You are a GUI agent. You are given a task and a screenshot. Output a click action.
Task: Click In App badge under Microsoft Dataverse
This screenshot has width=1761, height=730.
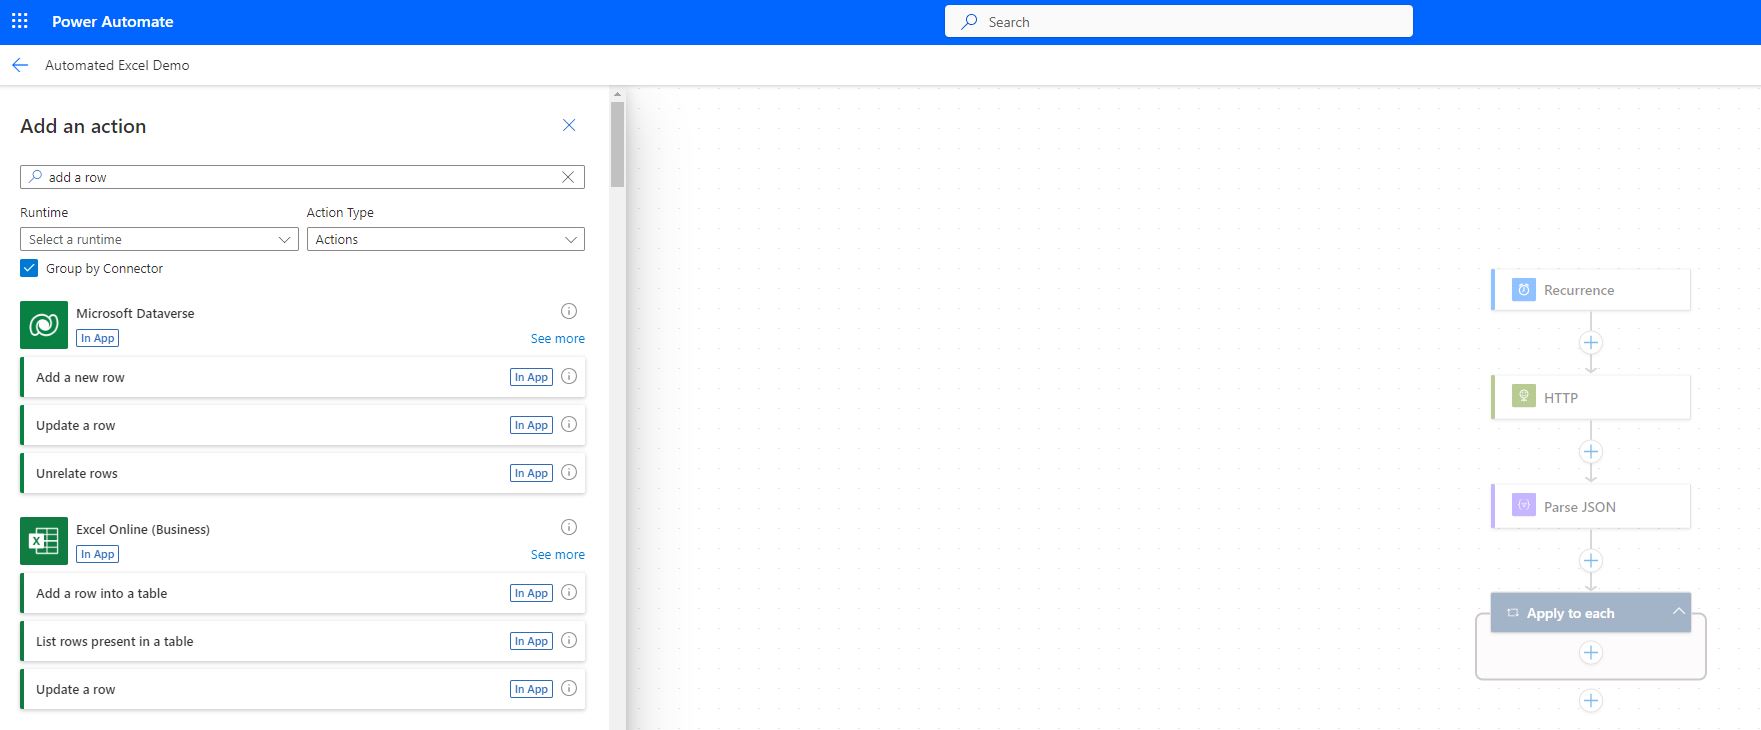[x=98, y=338]
